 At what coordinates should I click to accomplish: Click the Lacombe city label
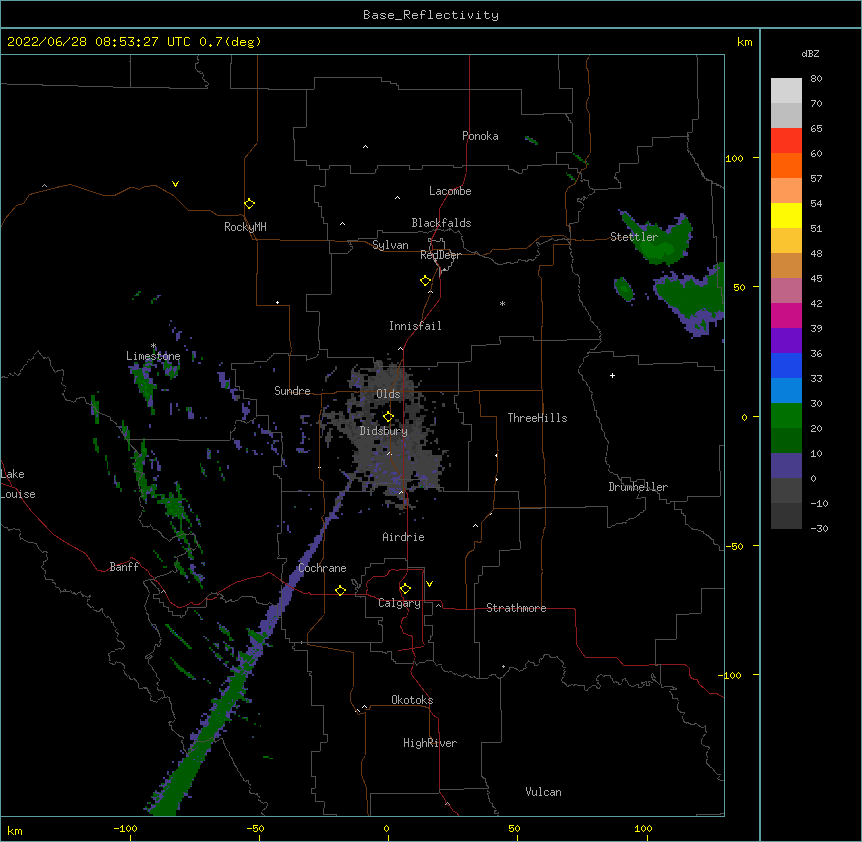(450, 191)
